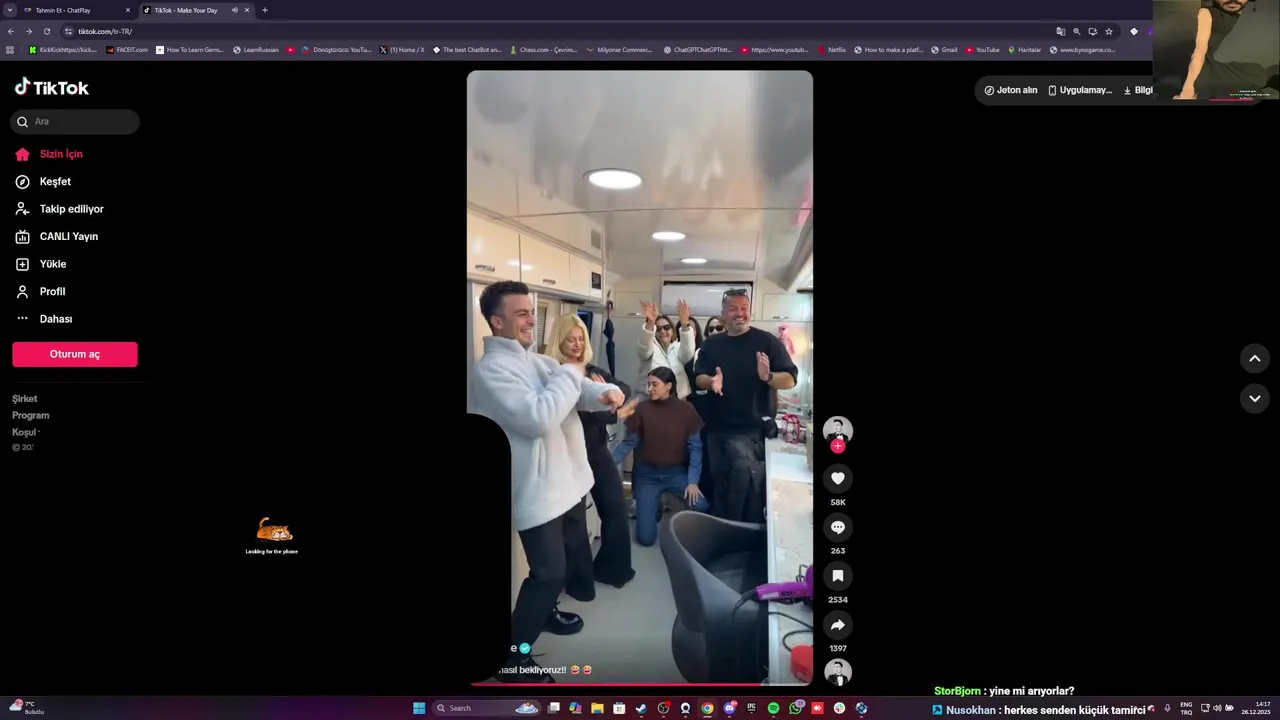Viewport: 1280px width, 720px height.
Task: Click the Uygulamayı... download button
Action: click(1079, 90)
